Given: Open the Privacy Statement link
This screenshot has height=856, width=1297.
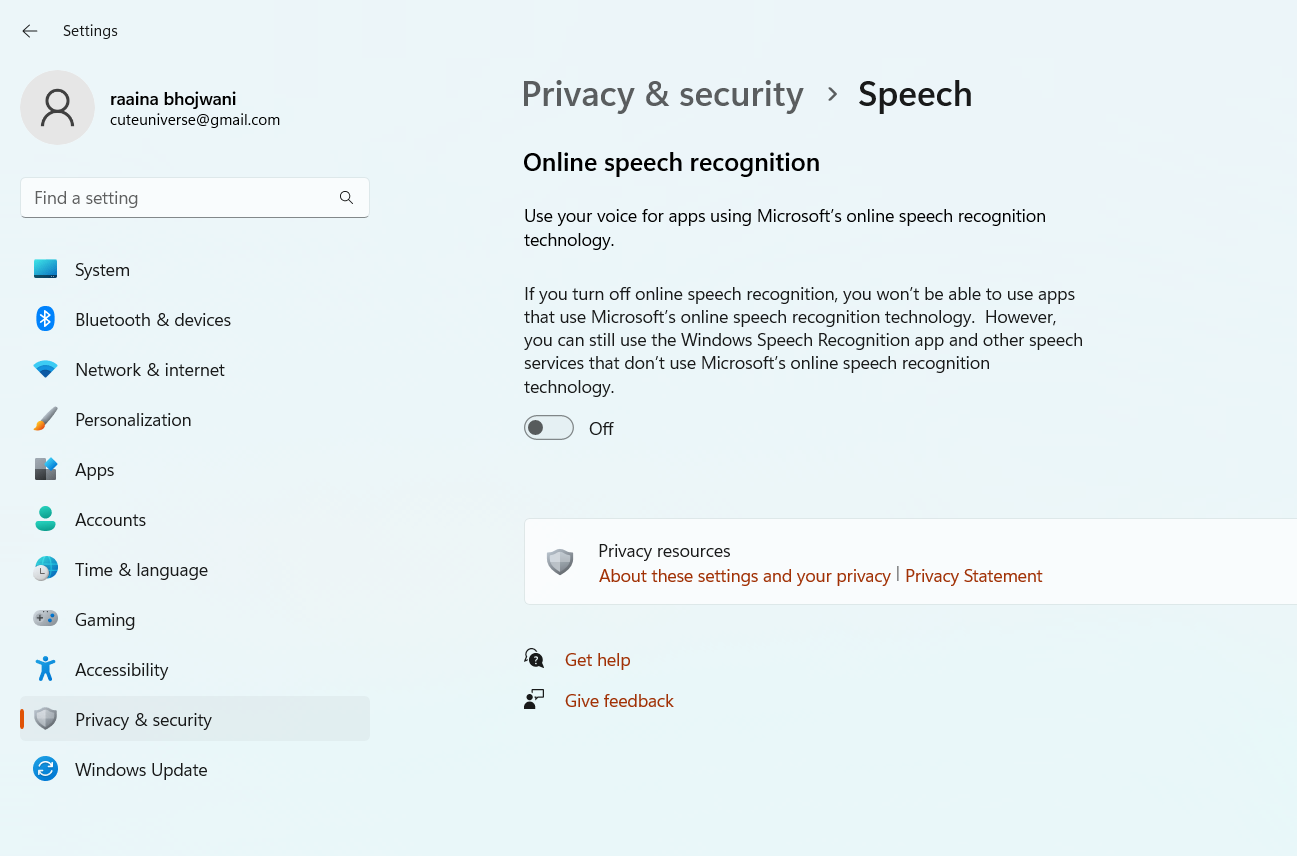Looking at the screenshot, I should (x=973, y=576).
